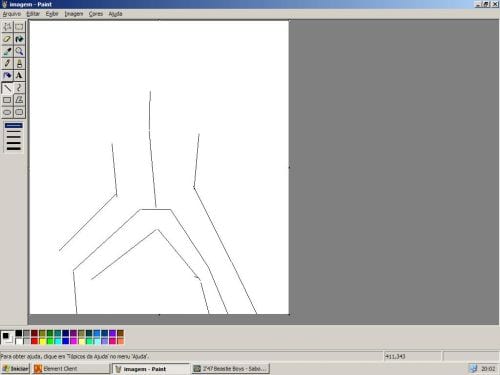The width and height of the screenshot is (500, 375).
Task: Click the Iniciar start button
Action: pyautogui.click(x=15, y=369)
